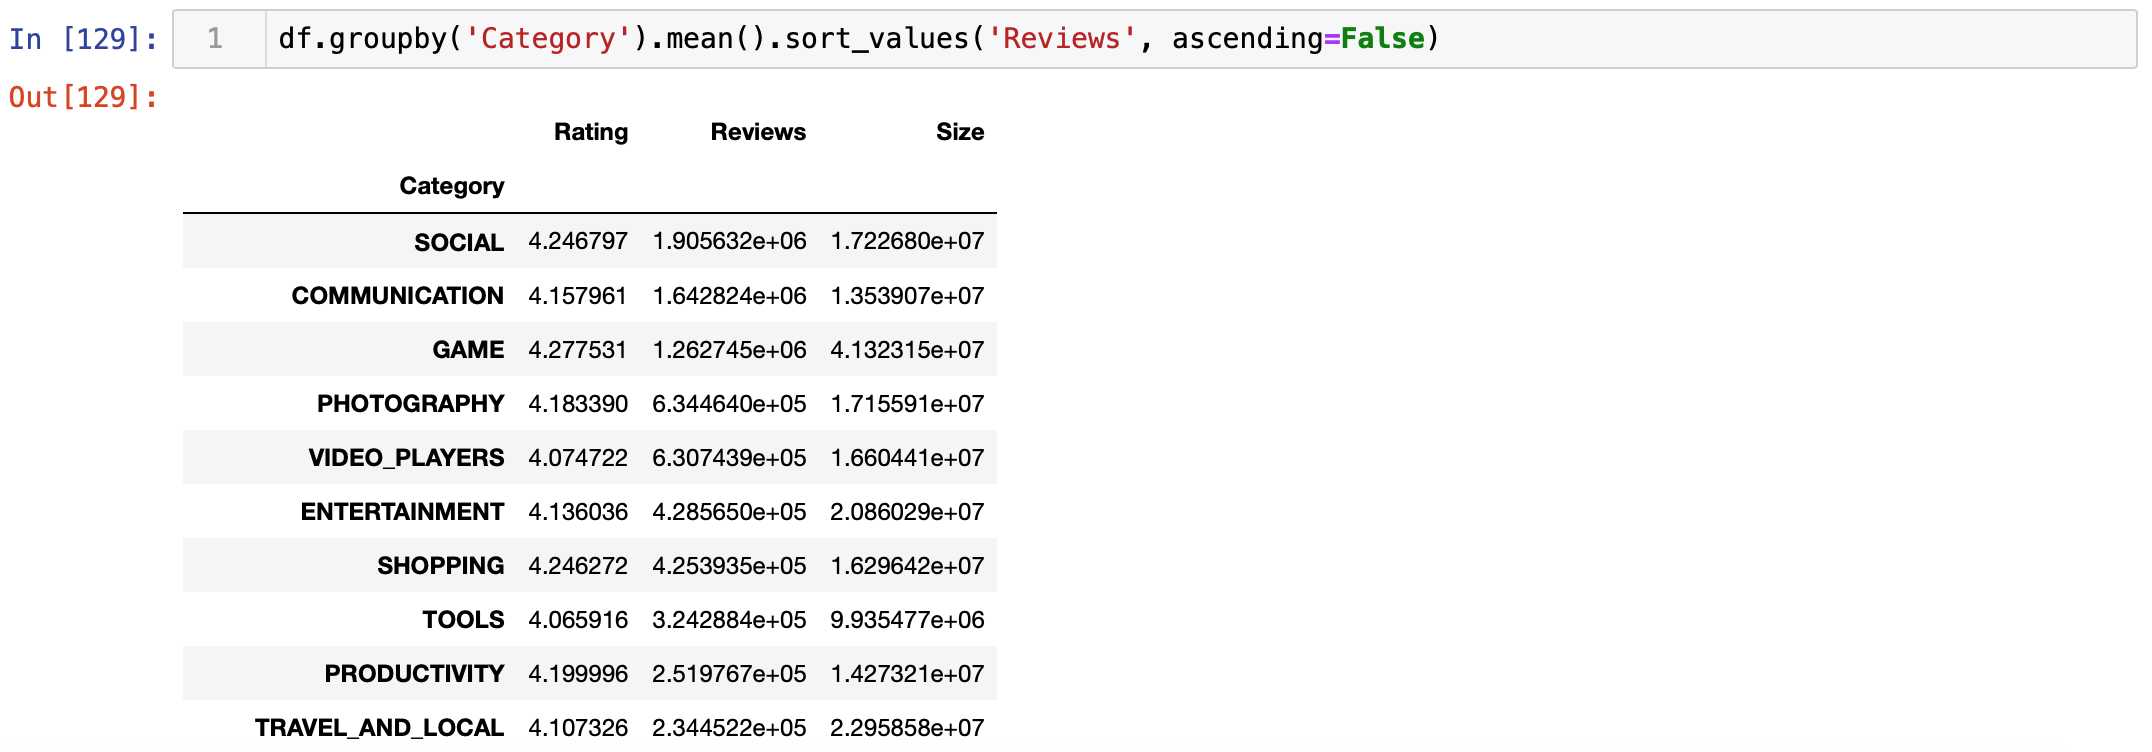Image resolution: width=2152 pixels, height=752 pixels.
Task: Click PHOTOGRAPHY size 1.715591e+07
Action: coord(907,404)
